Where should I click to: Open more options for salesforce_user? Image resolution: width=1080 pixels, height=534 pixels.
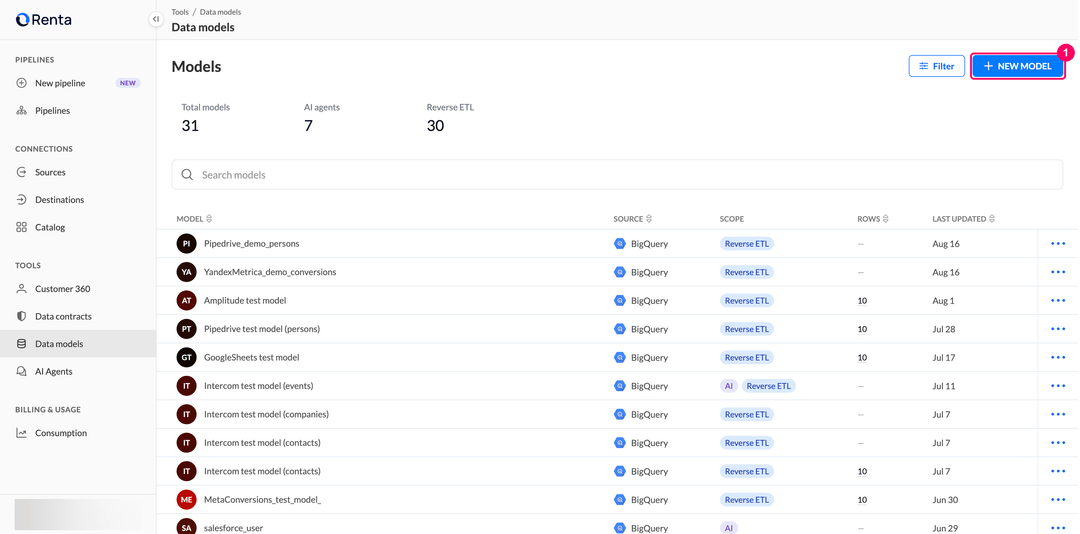tap(1058, 528)
